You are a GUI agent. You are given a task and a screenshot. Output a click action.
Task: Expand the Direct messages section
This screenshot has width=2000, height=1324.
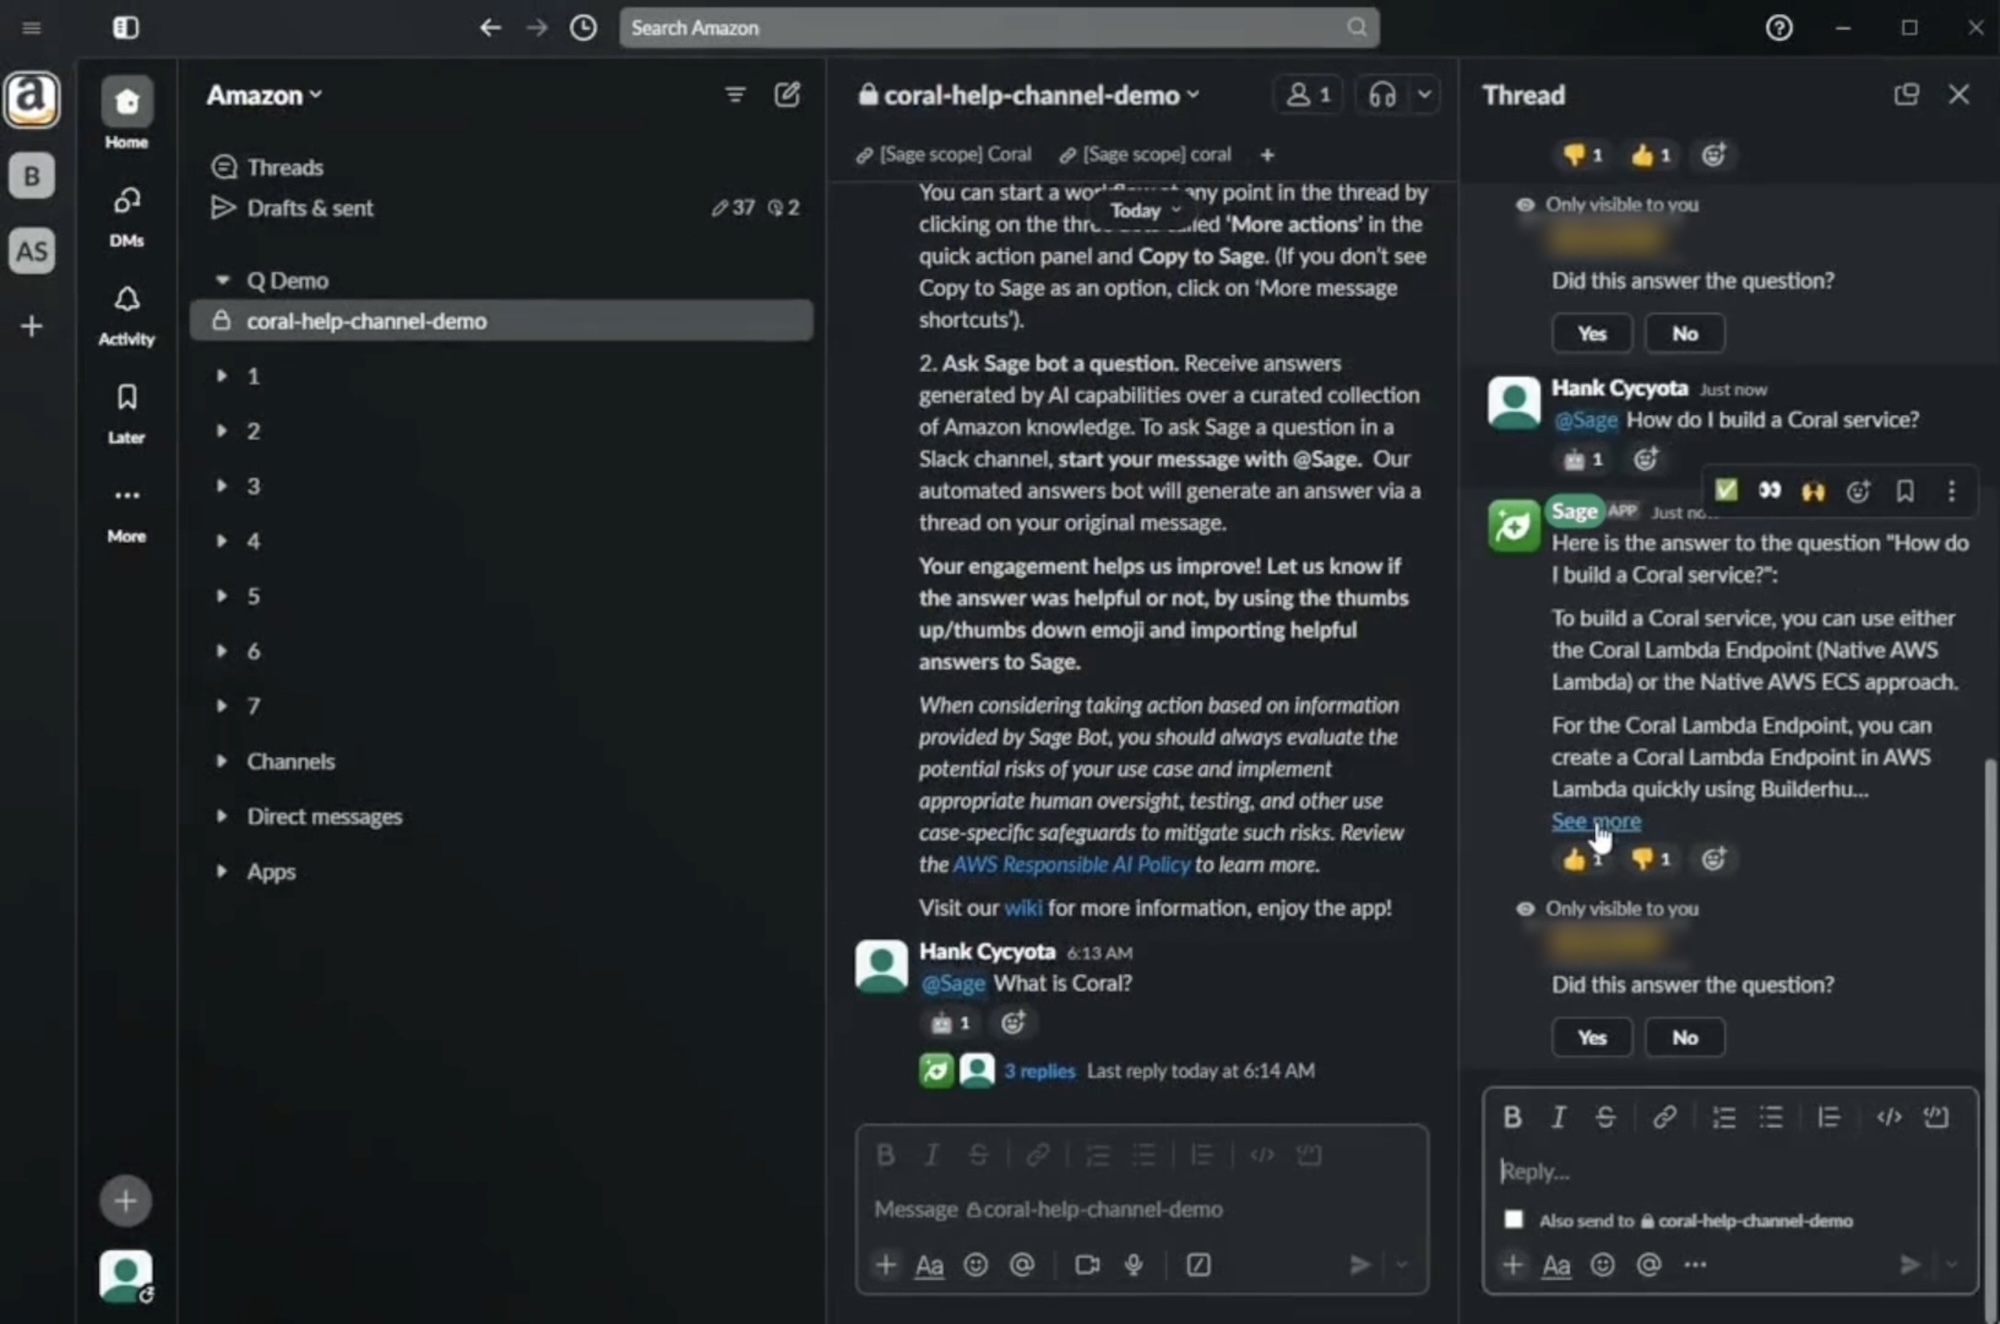click(x=222, y=816)
